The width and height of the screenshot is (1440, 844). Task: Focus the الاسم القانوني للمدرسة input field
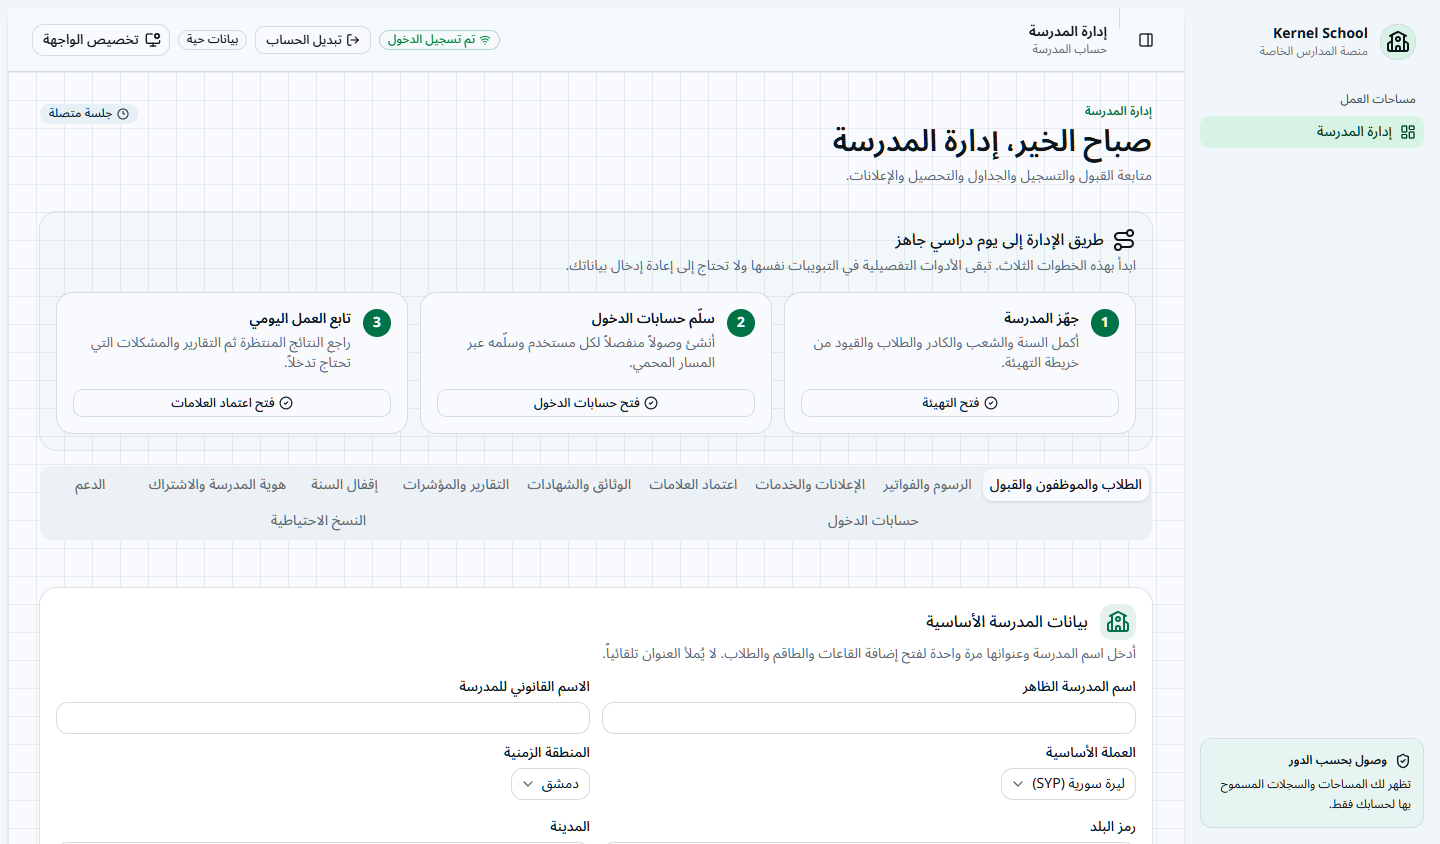coord(323,718)
